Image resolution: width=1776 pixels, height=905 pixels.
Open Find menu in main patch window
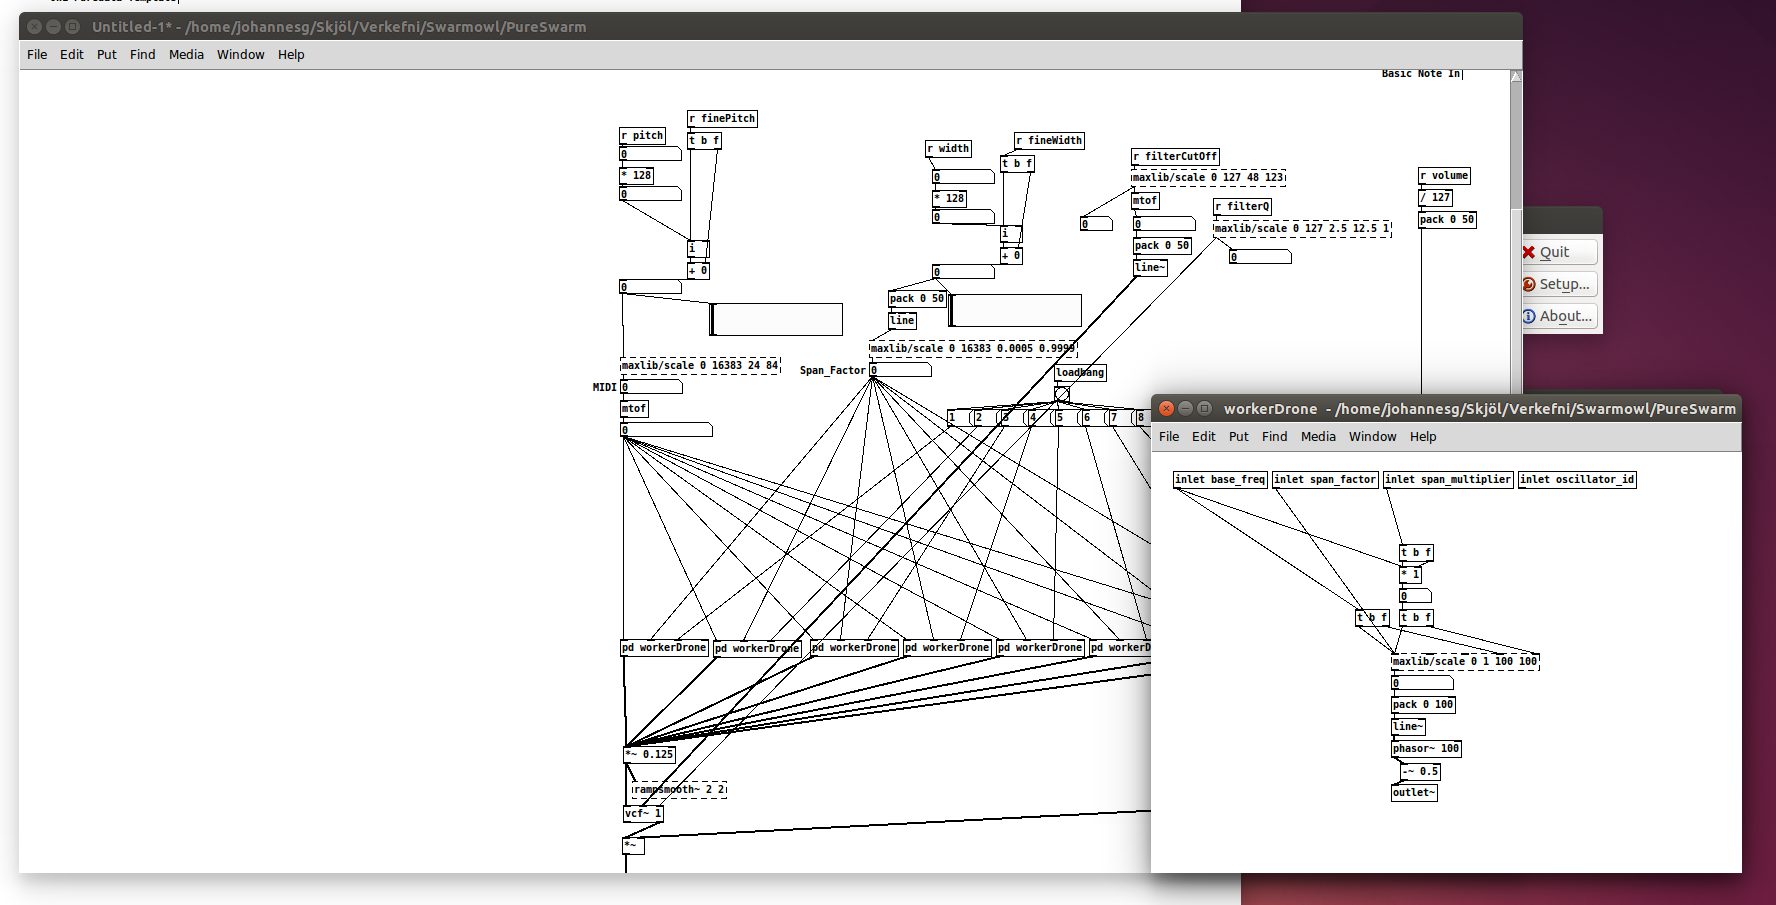tap(143, 54)
